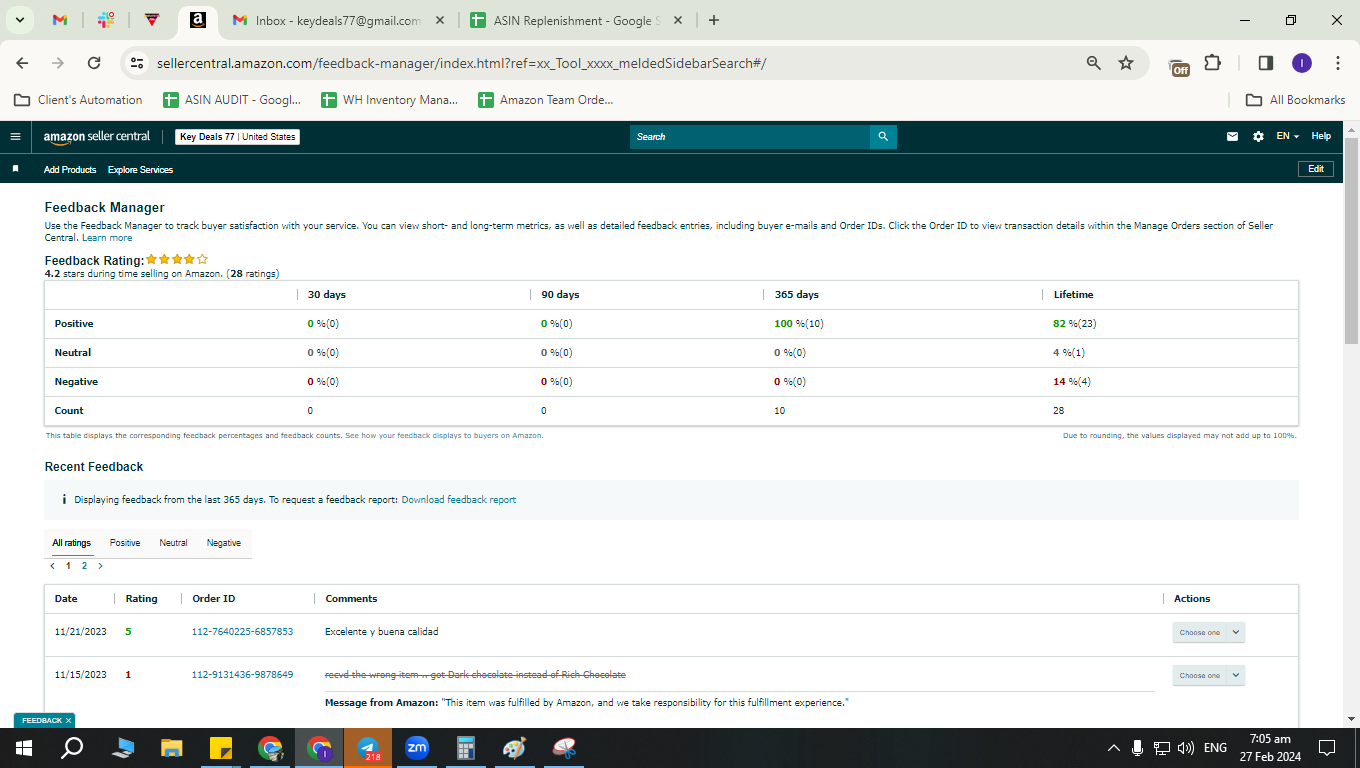The width and height of the screenshot is (1360, 768).
Task: Open the Paint palette taskbar icon
Action: coord(514,748)
